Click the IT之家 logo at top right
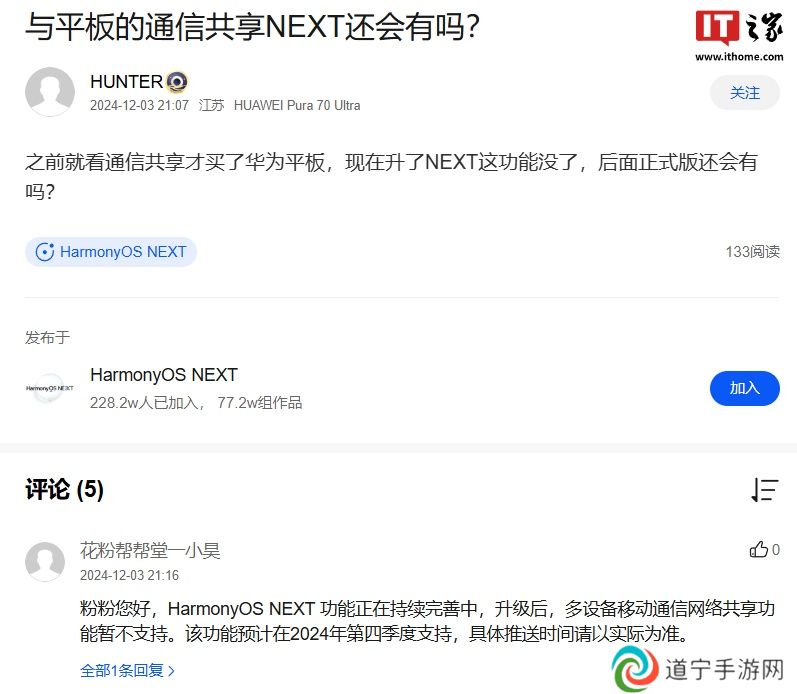 point(739,27)
